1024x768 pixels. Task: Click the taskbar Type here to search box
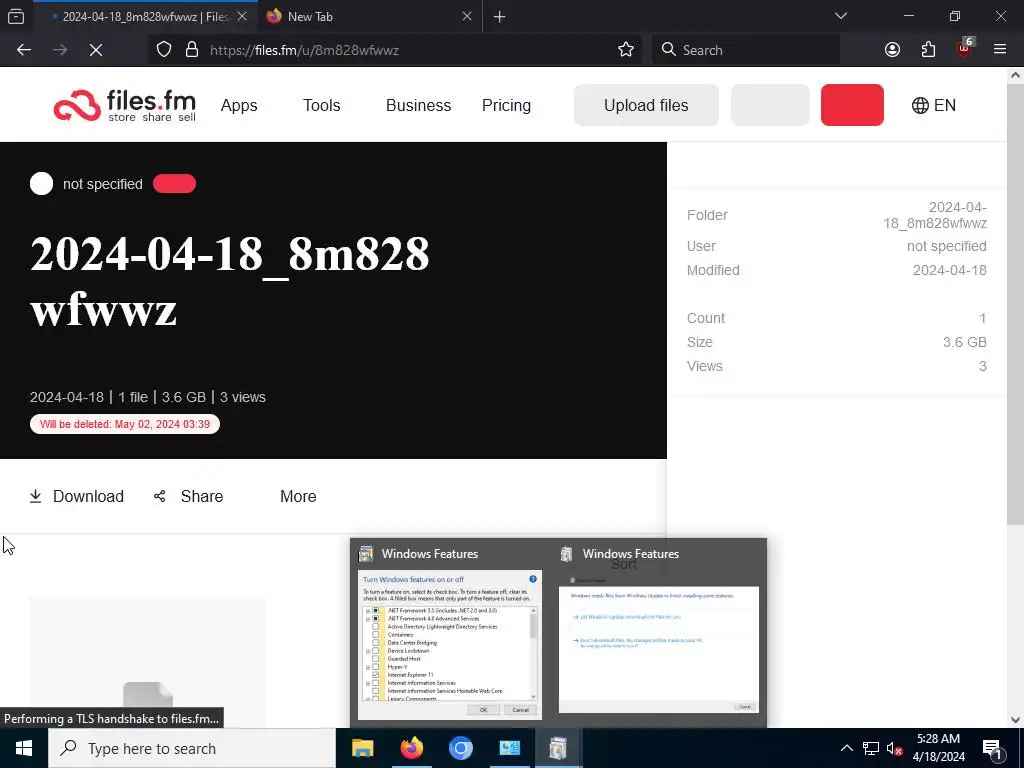pos(192,748)
